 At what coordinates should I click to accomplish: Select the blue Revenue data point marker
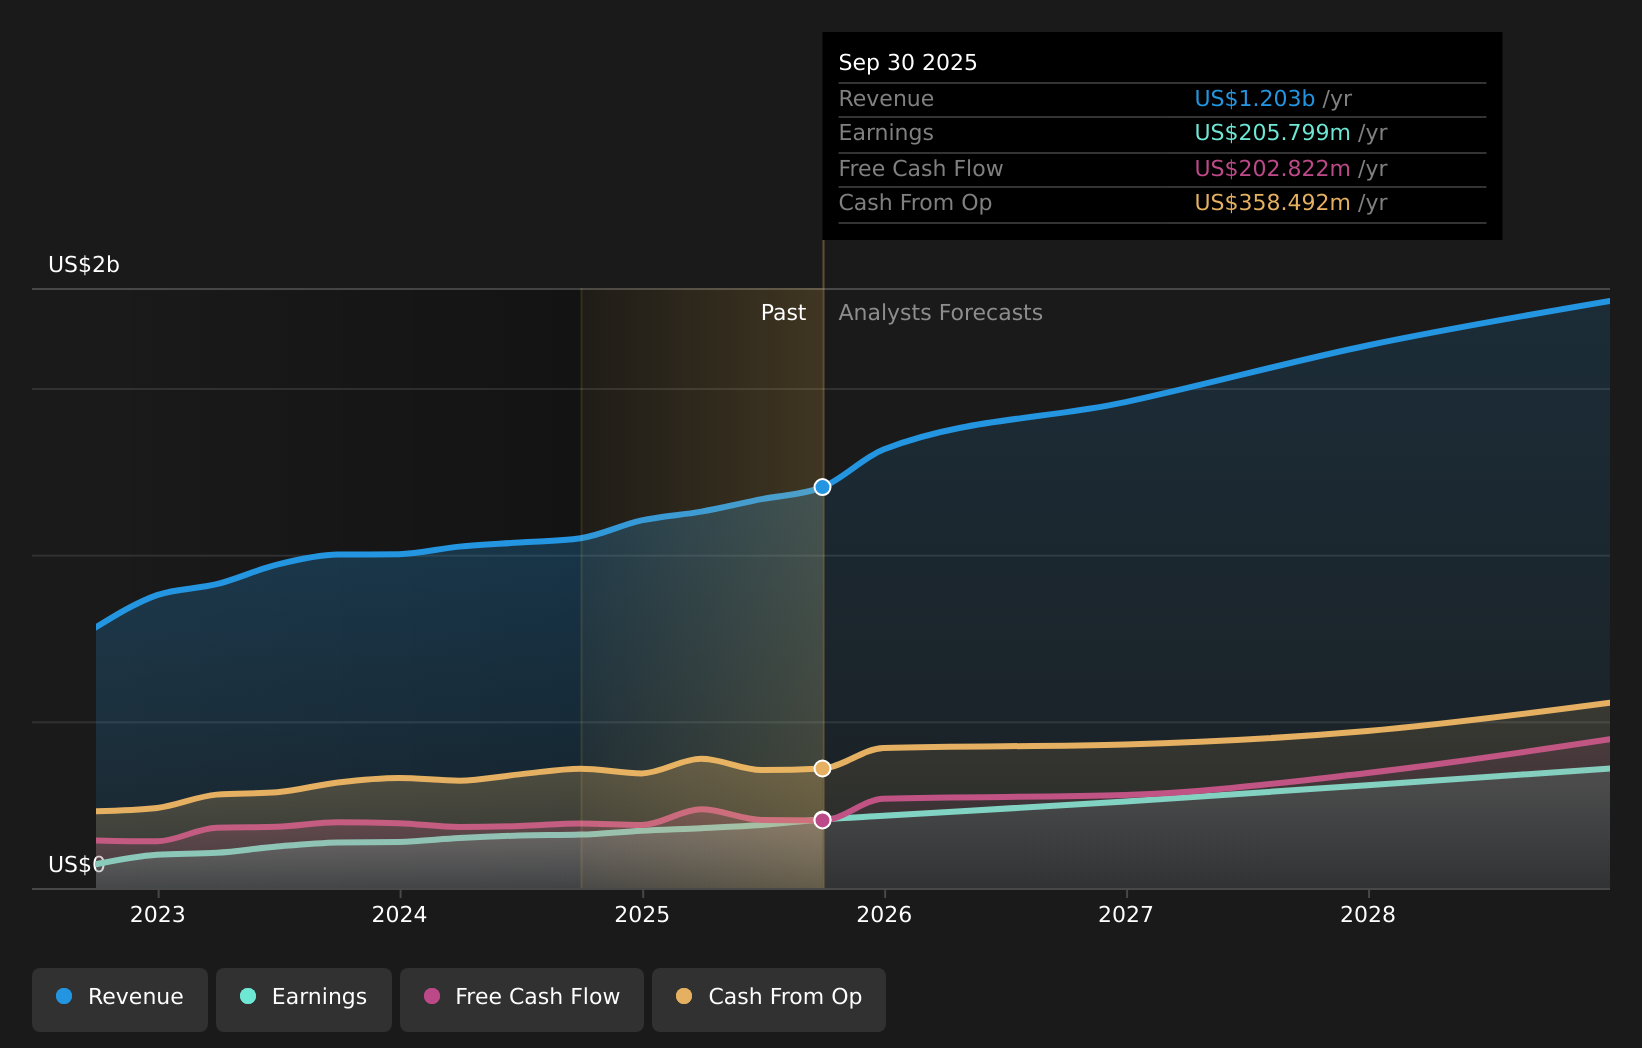822,487
